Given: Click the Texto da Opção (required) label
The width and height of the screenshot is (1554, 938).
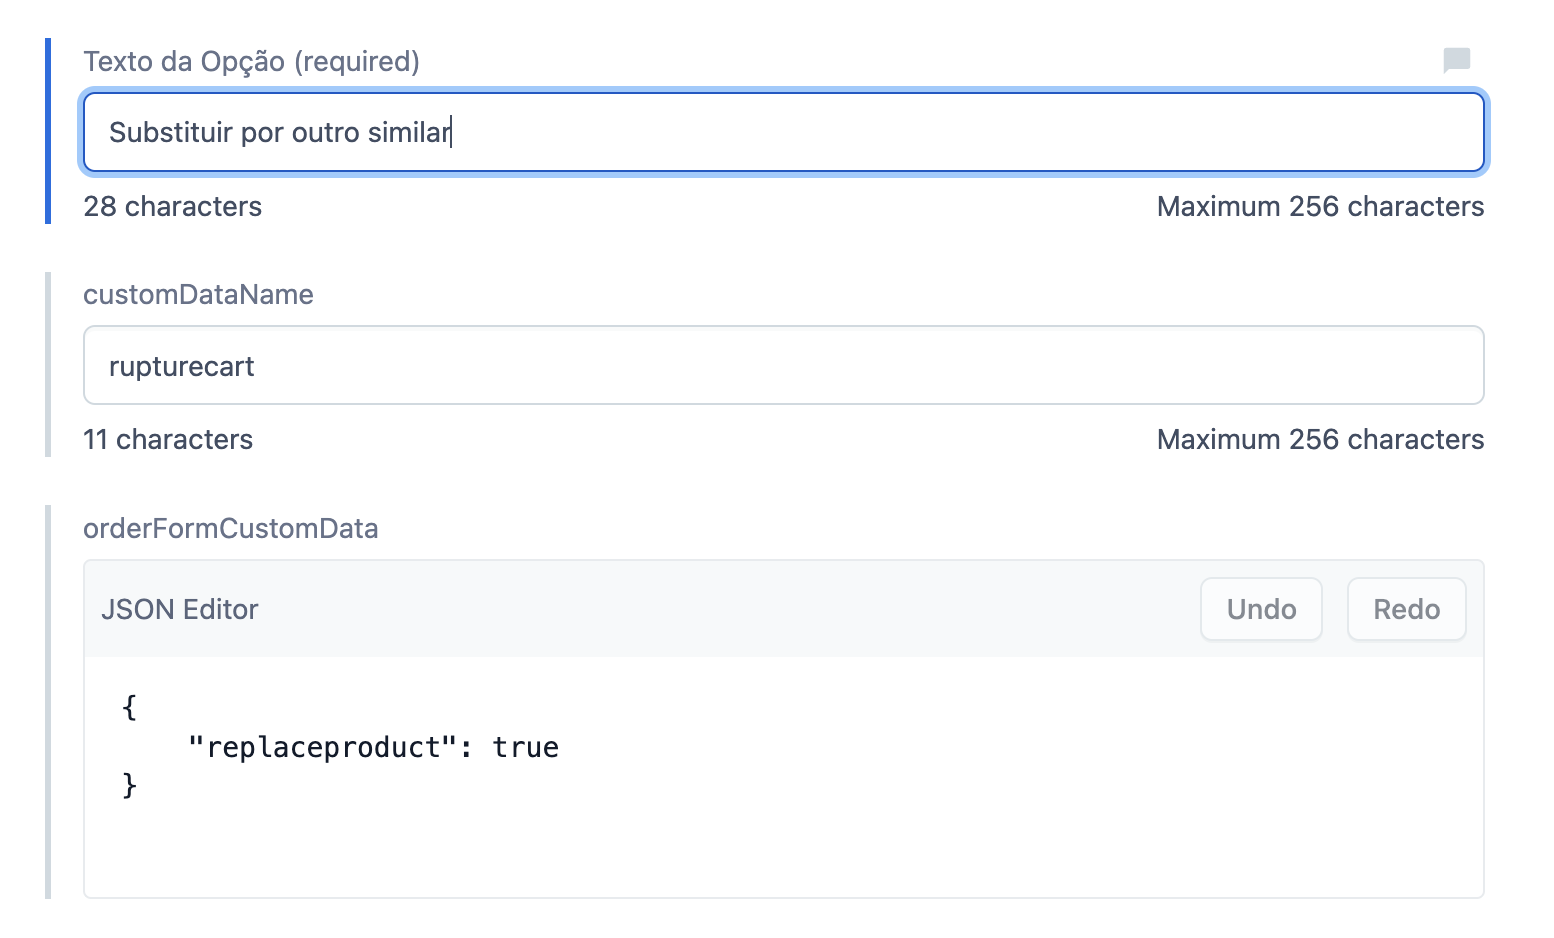Looking at the screenshot, I should point(251,62).
